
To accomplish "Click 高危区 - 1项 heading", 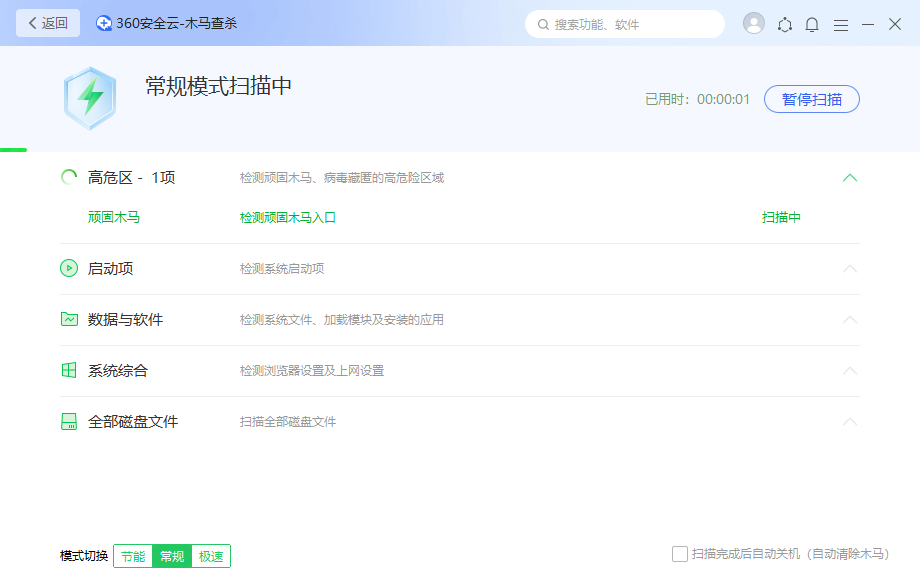I will click(x=131, y=177).
